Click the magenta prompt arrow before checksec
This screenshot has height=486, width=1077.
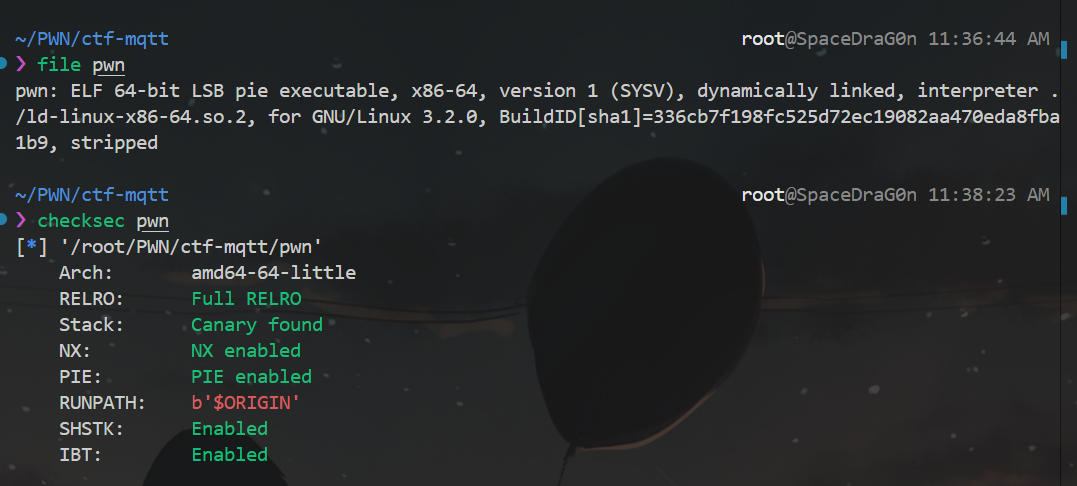click(21, 221)
